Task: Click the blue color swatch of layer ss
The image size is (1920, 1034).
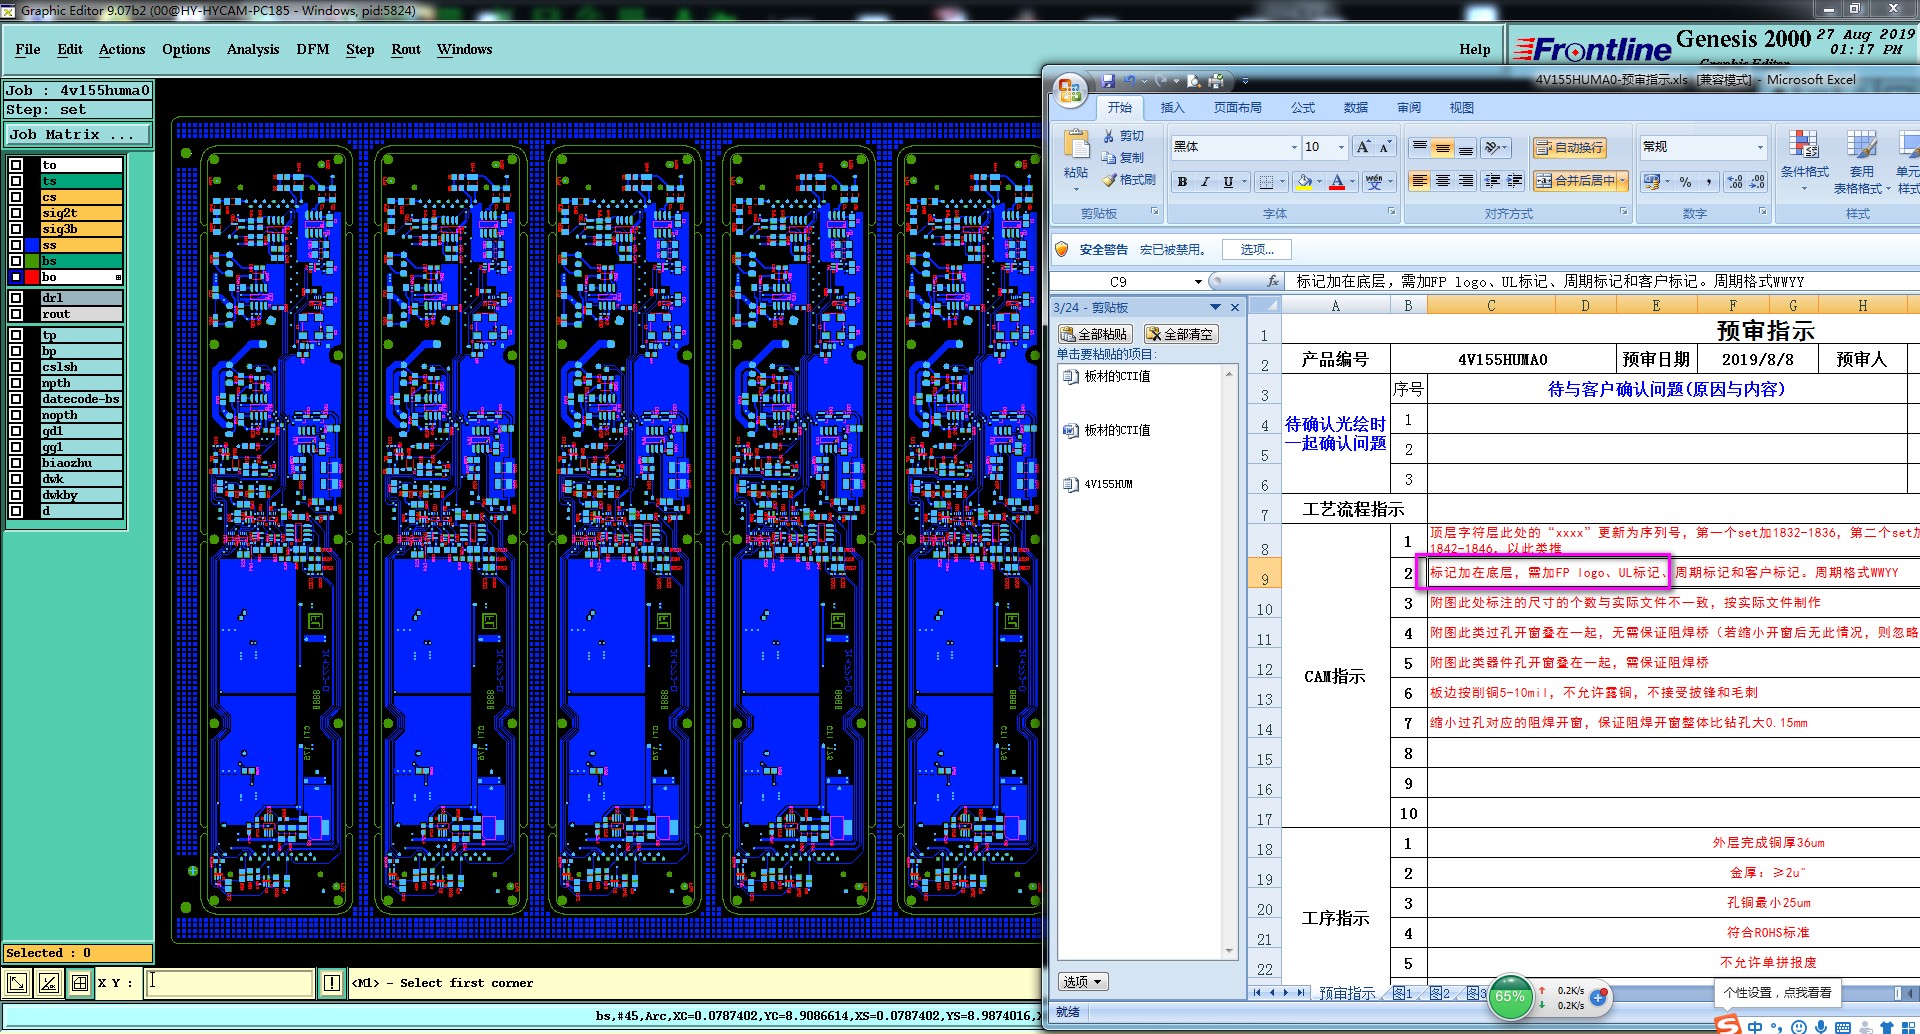Action: (x=32, y=245)
